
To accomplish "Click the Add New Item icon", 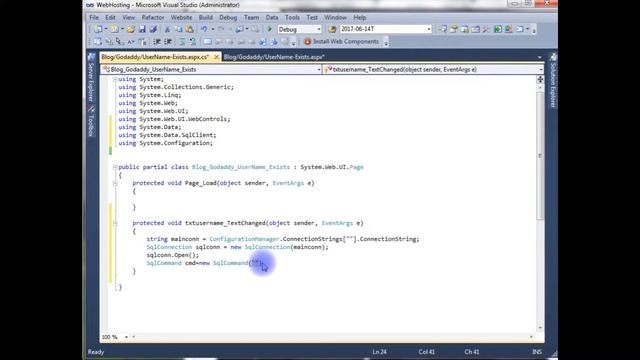I will [x=114, y=29].
